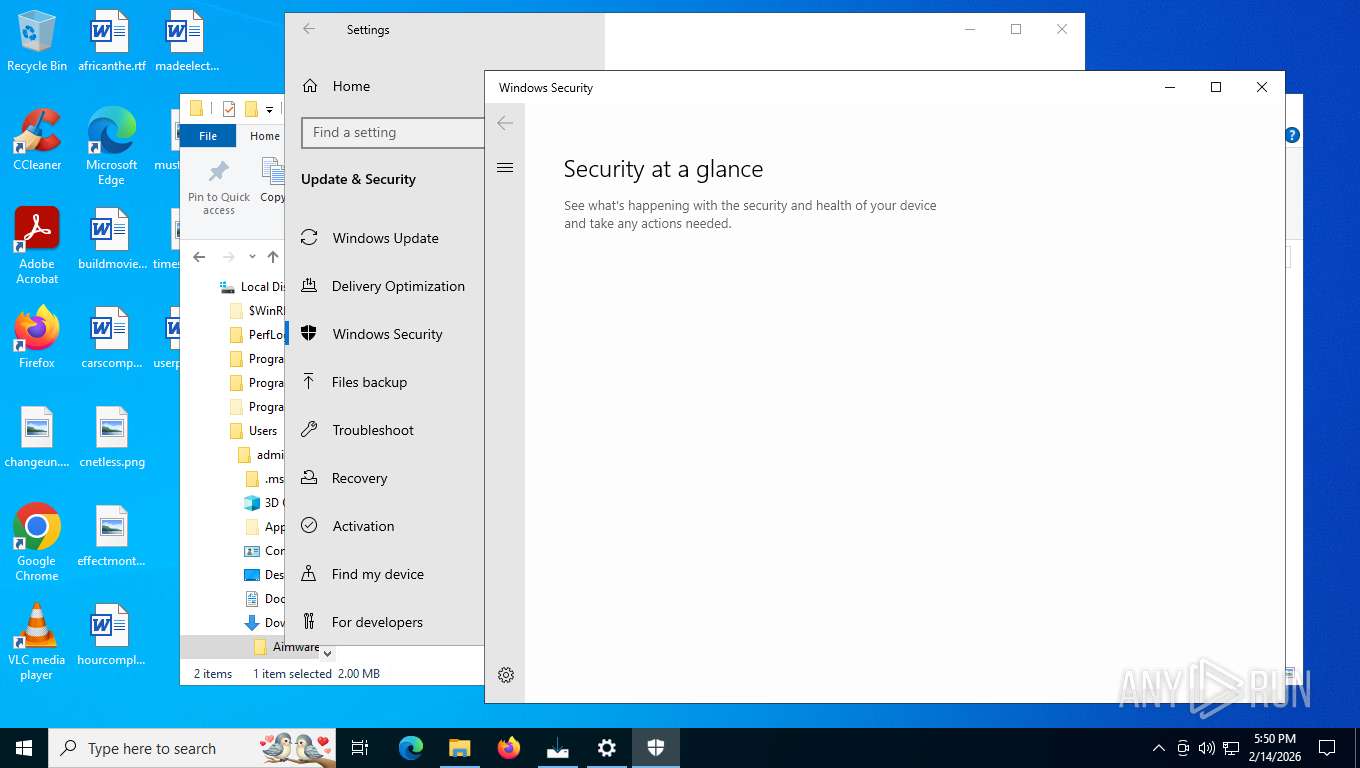Open Google Chrome desktop shortcut
Viewport: 1360px width, 768px height.
(x=37, y=542)
